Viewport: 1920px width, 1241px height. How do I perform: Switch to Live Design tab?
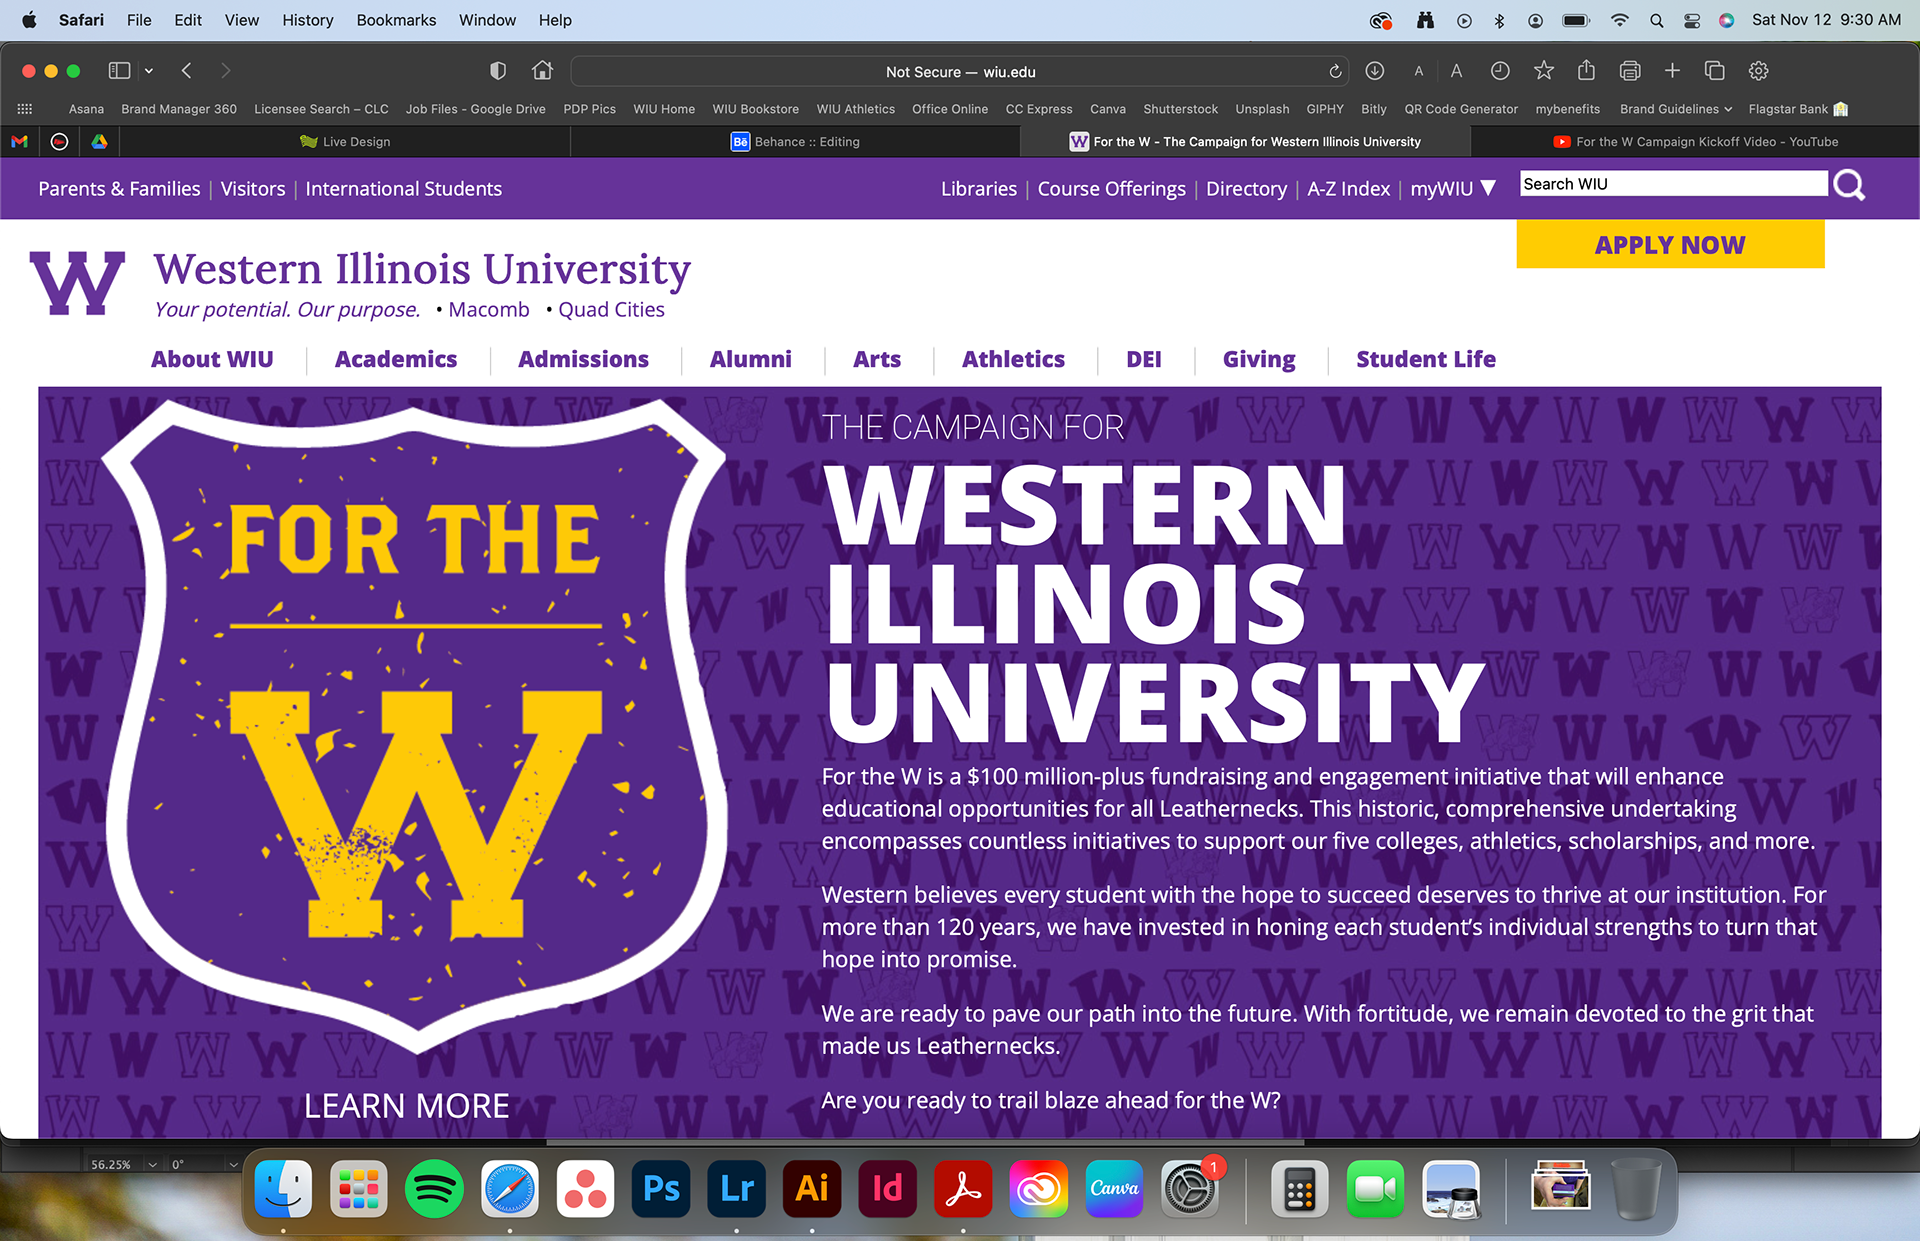[x=345, y=142]
